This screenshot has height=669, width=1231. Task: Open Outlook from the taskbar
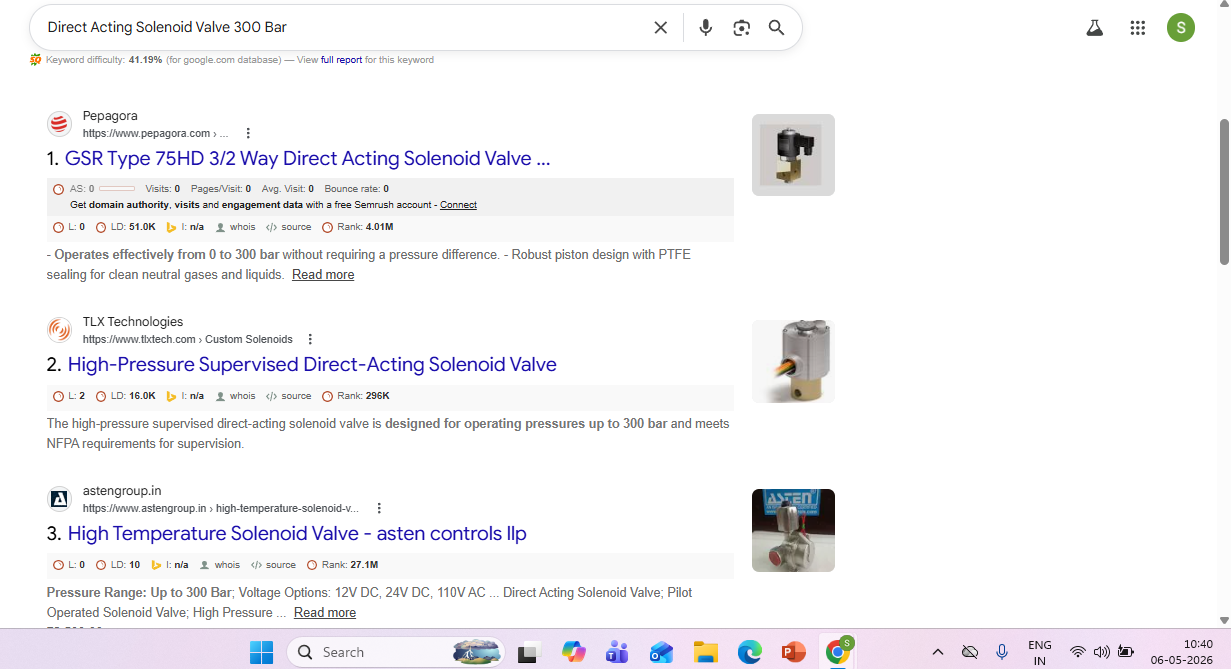coord(661,652)
